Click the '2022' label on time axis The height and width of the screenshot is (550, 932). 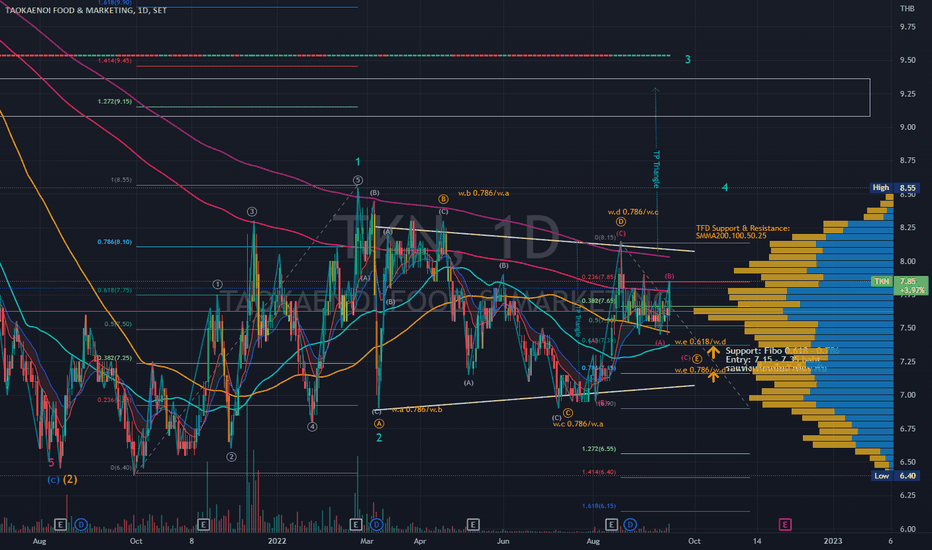(x=277, y=541)
